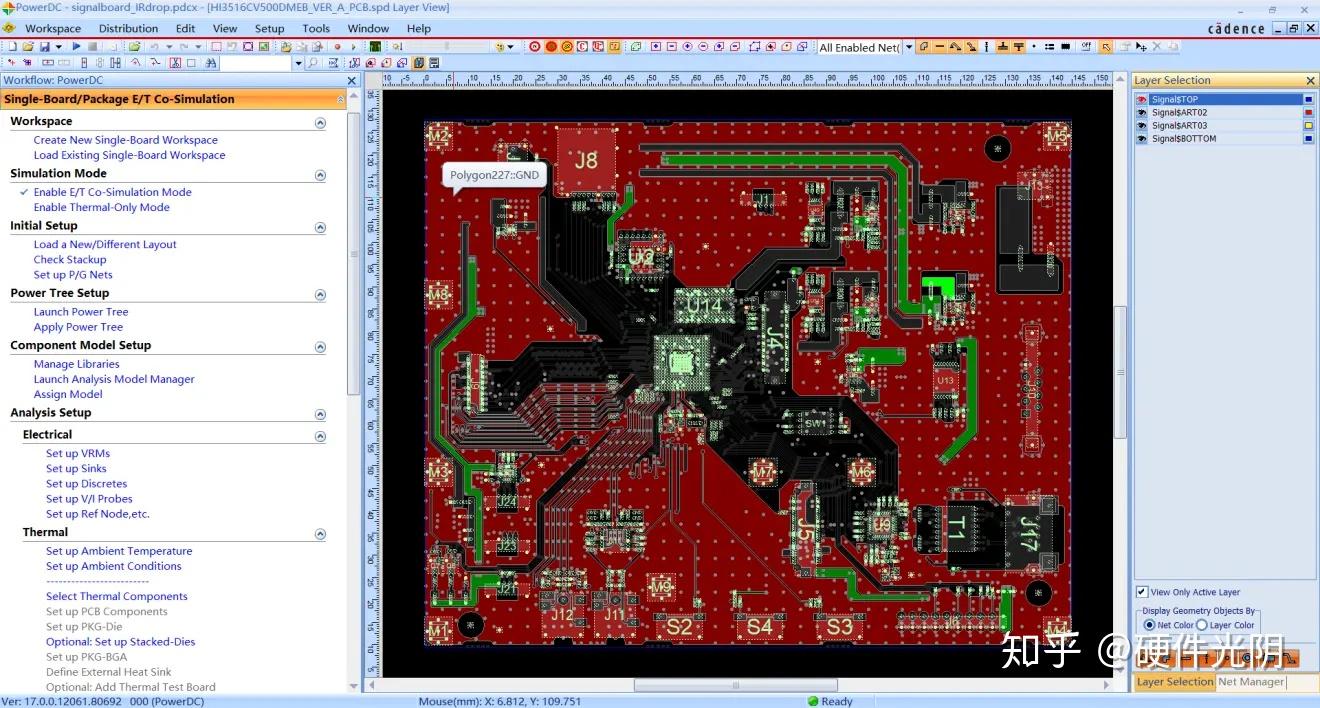
Task: Click the magnifier search icon beside the combo box
Action: pos(312,63)
